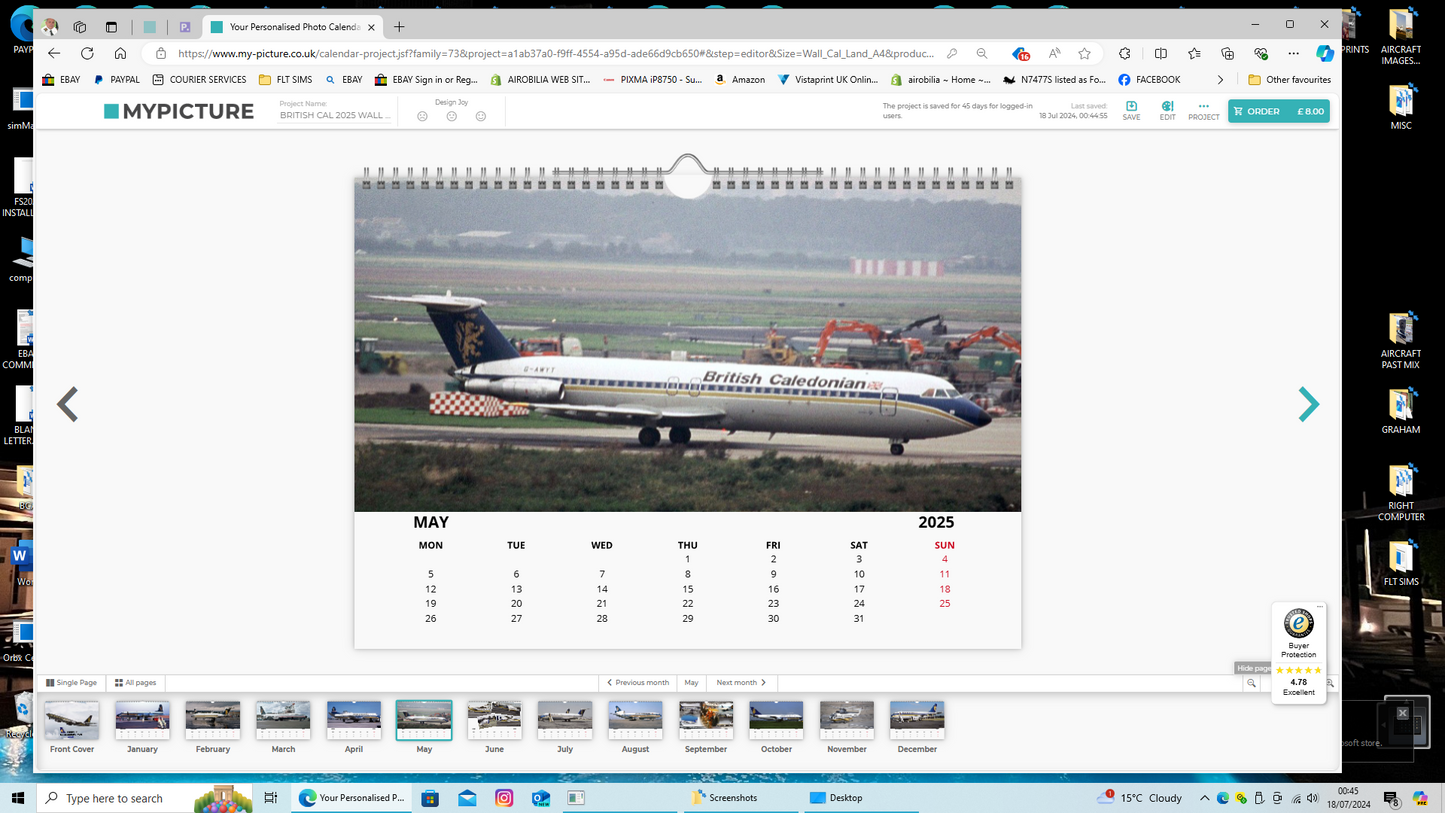Image resolution: width=1445 pixels, height=813 pixels.
Task: Open the PROJECT options menu
Action: tap(1203, 110)
